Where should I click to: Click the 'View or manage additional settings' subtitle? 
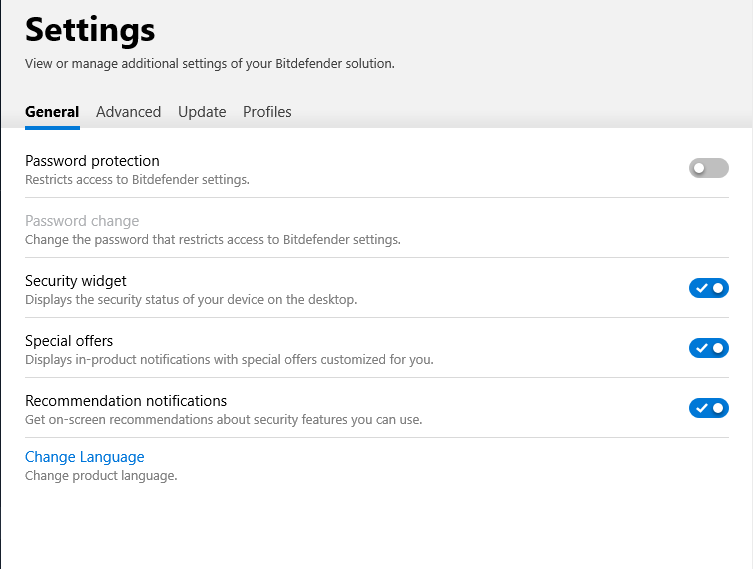(210, 63)
